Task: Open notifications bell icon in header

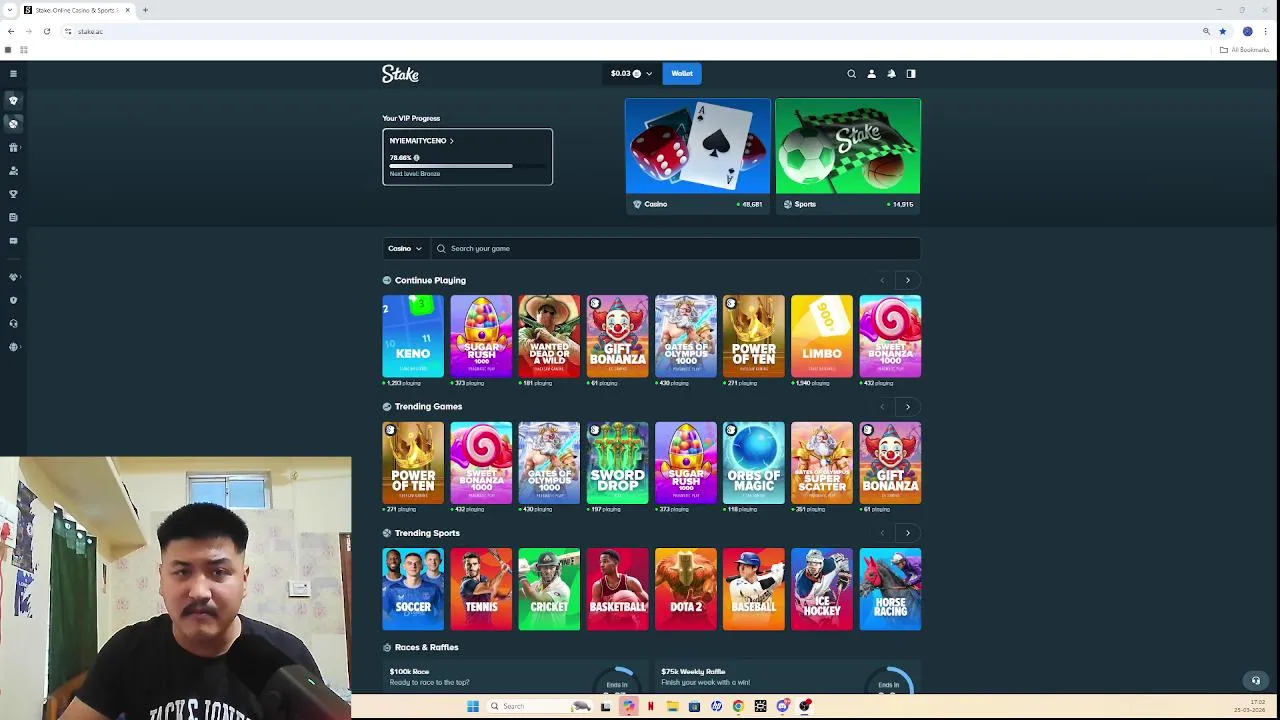Action: [x=891, y=73]
